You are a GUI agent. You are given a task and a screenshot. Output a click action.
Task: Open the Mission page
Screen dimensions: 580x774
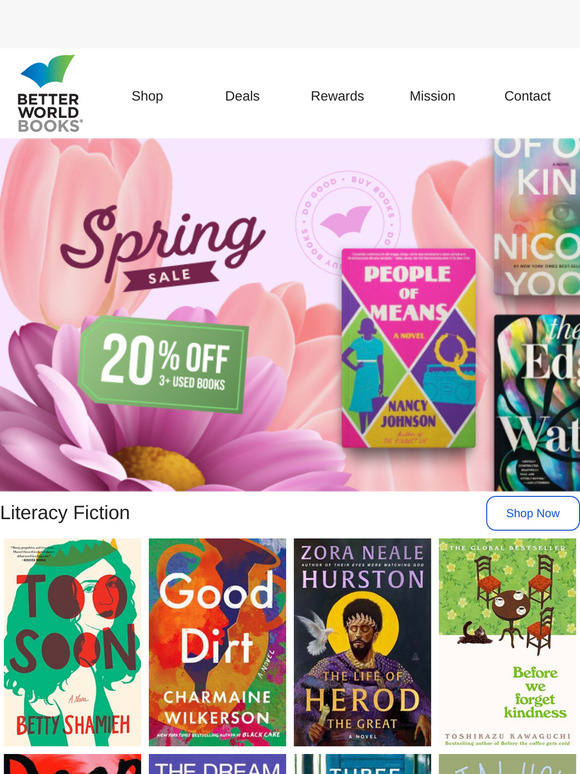coord(432,96)
